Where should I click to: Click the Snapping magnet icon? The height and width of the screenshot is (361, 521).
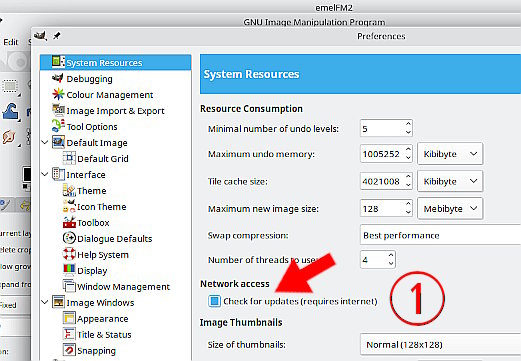69,350
